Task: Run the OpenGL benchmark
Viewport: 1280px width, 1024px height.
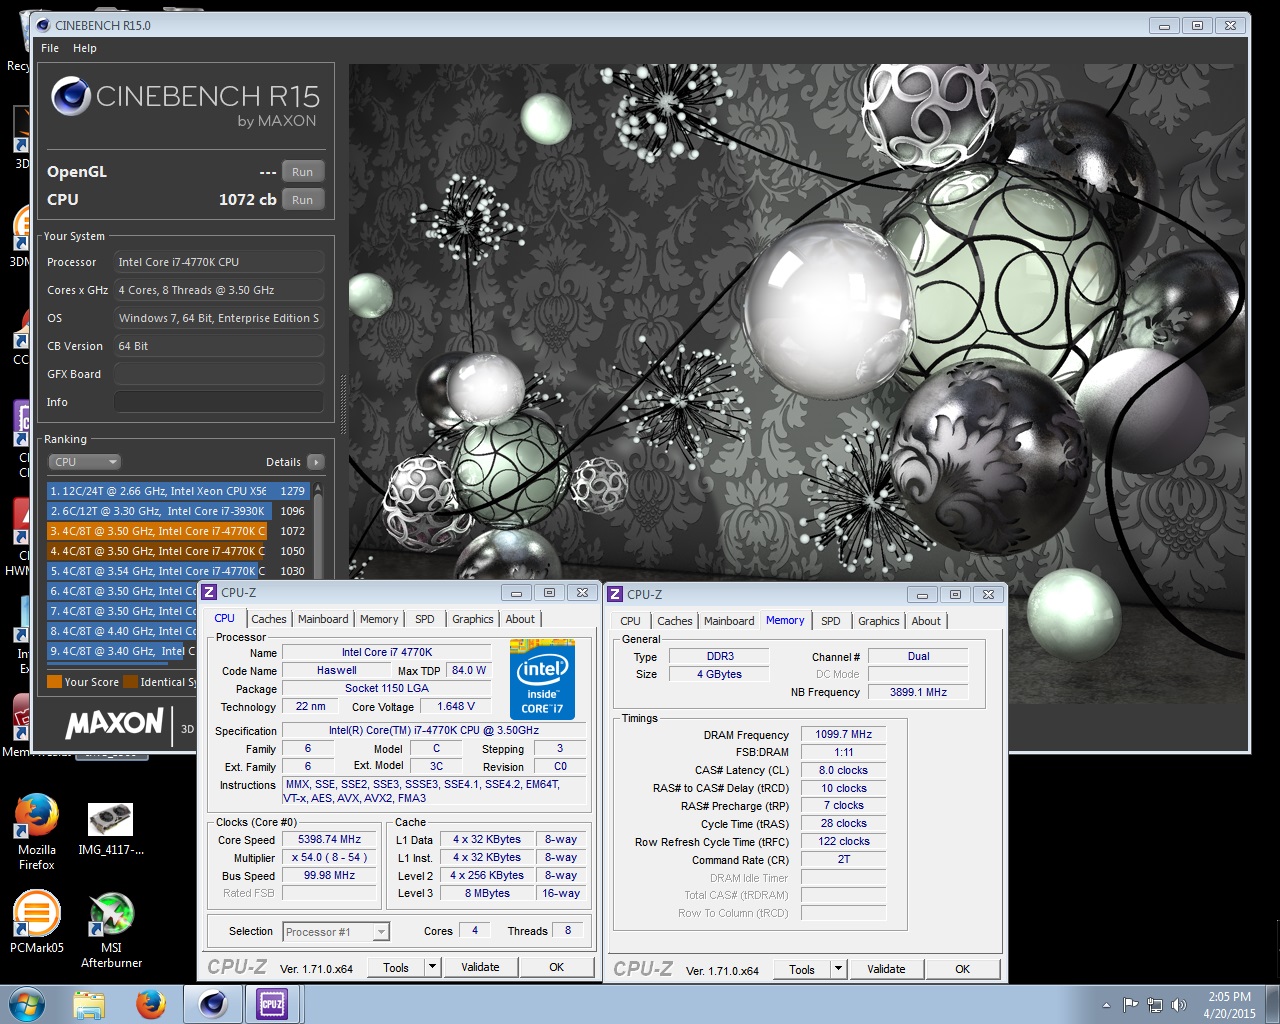Action: tap(303, 172)
